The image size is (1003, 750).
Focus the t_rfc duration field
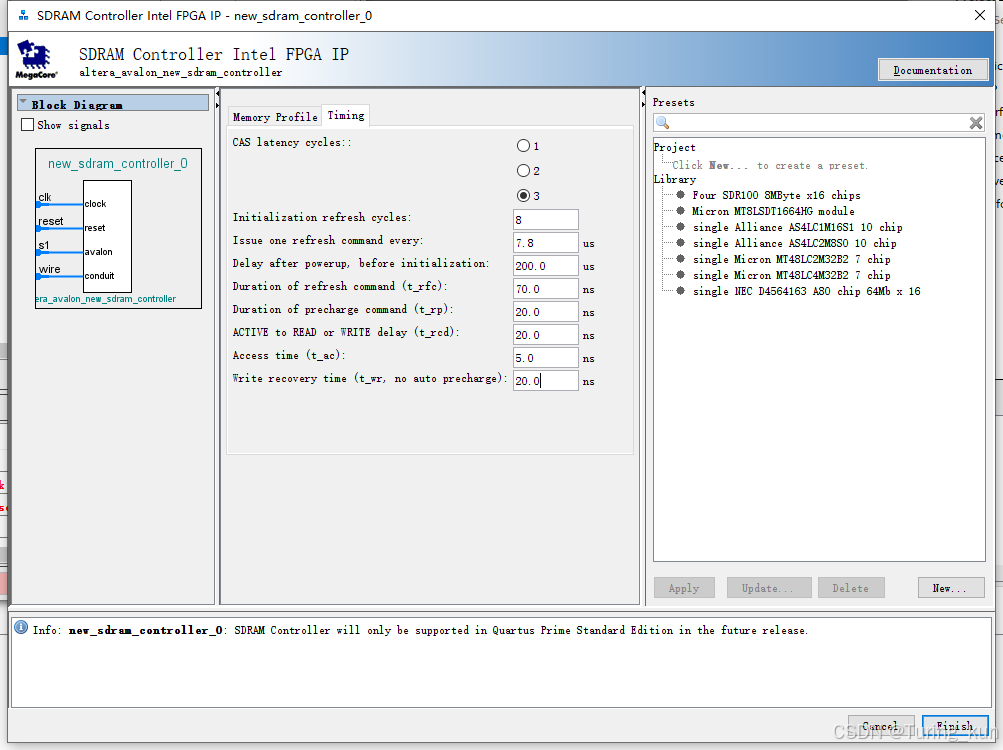(x=546, y=289)
